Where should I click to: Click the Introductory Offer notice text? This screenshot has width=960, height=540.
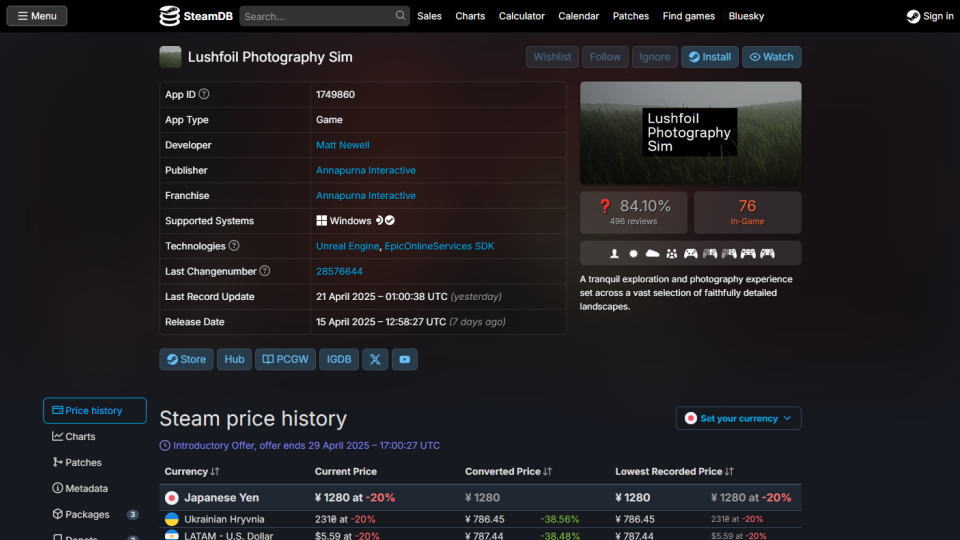tap(306, 445)
